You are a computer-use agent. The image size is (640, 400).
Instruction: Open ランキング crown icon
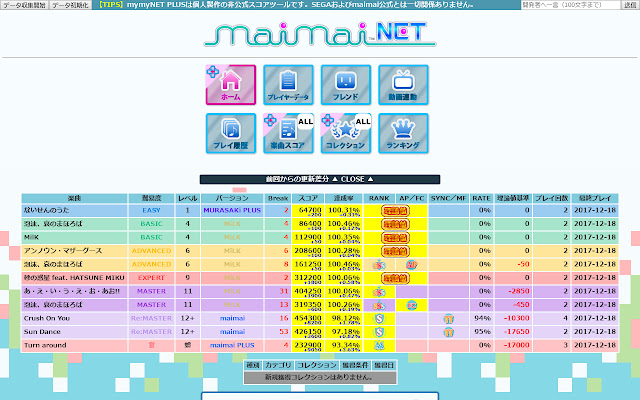tap(403, 133)
